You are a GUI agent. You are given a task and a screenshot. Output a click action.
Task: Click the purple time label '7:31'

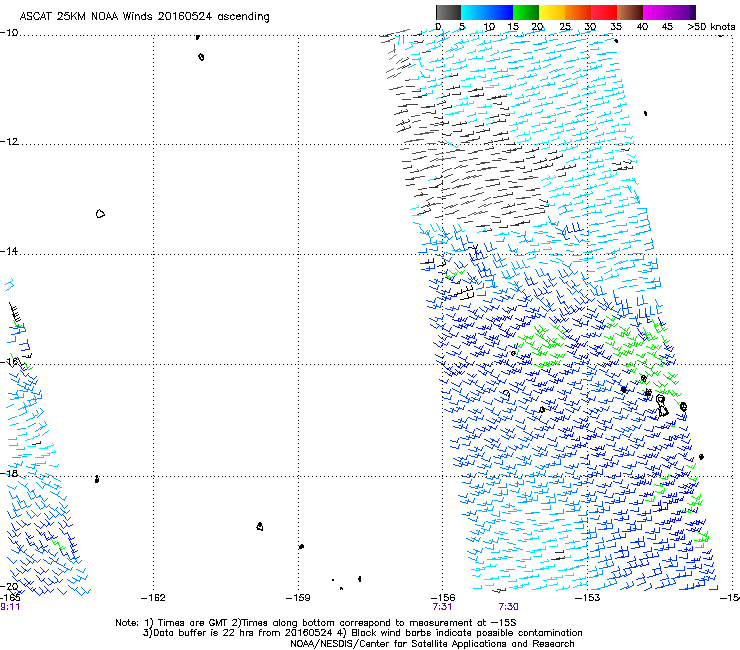[442, 607]
